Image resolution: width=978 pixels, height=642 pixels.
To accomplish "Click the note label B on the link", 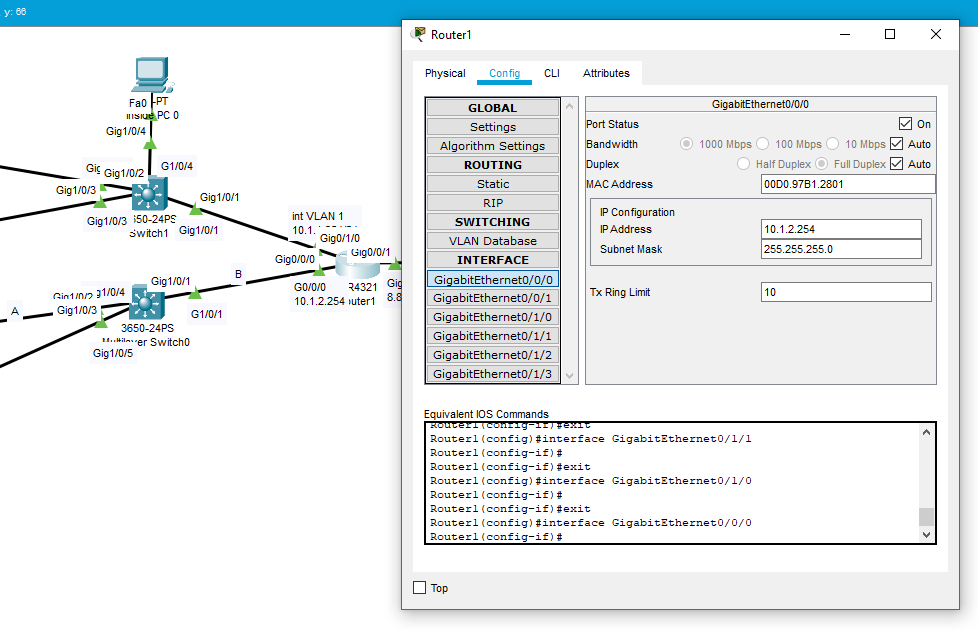I will pos(238,274).
